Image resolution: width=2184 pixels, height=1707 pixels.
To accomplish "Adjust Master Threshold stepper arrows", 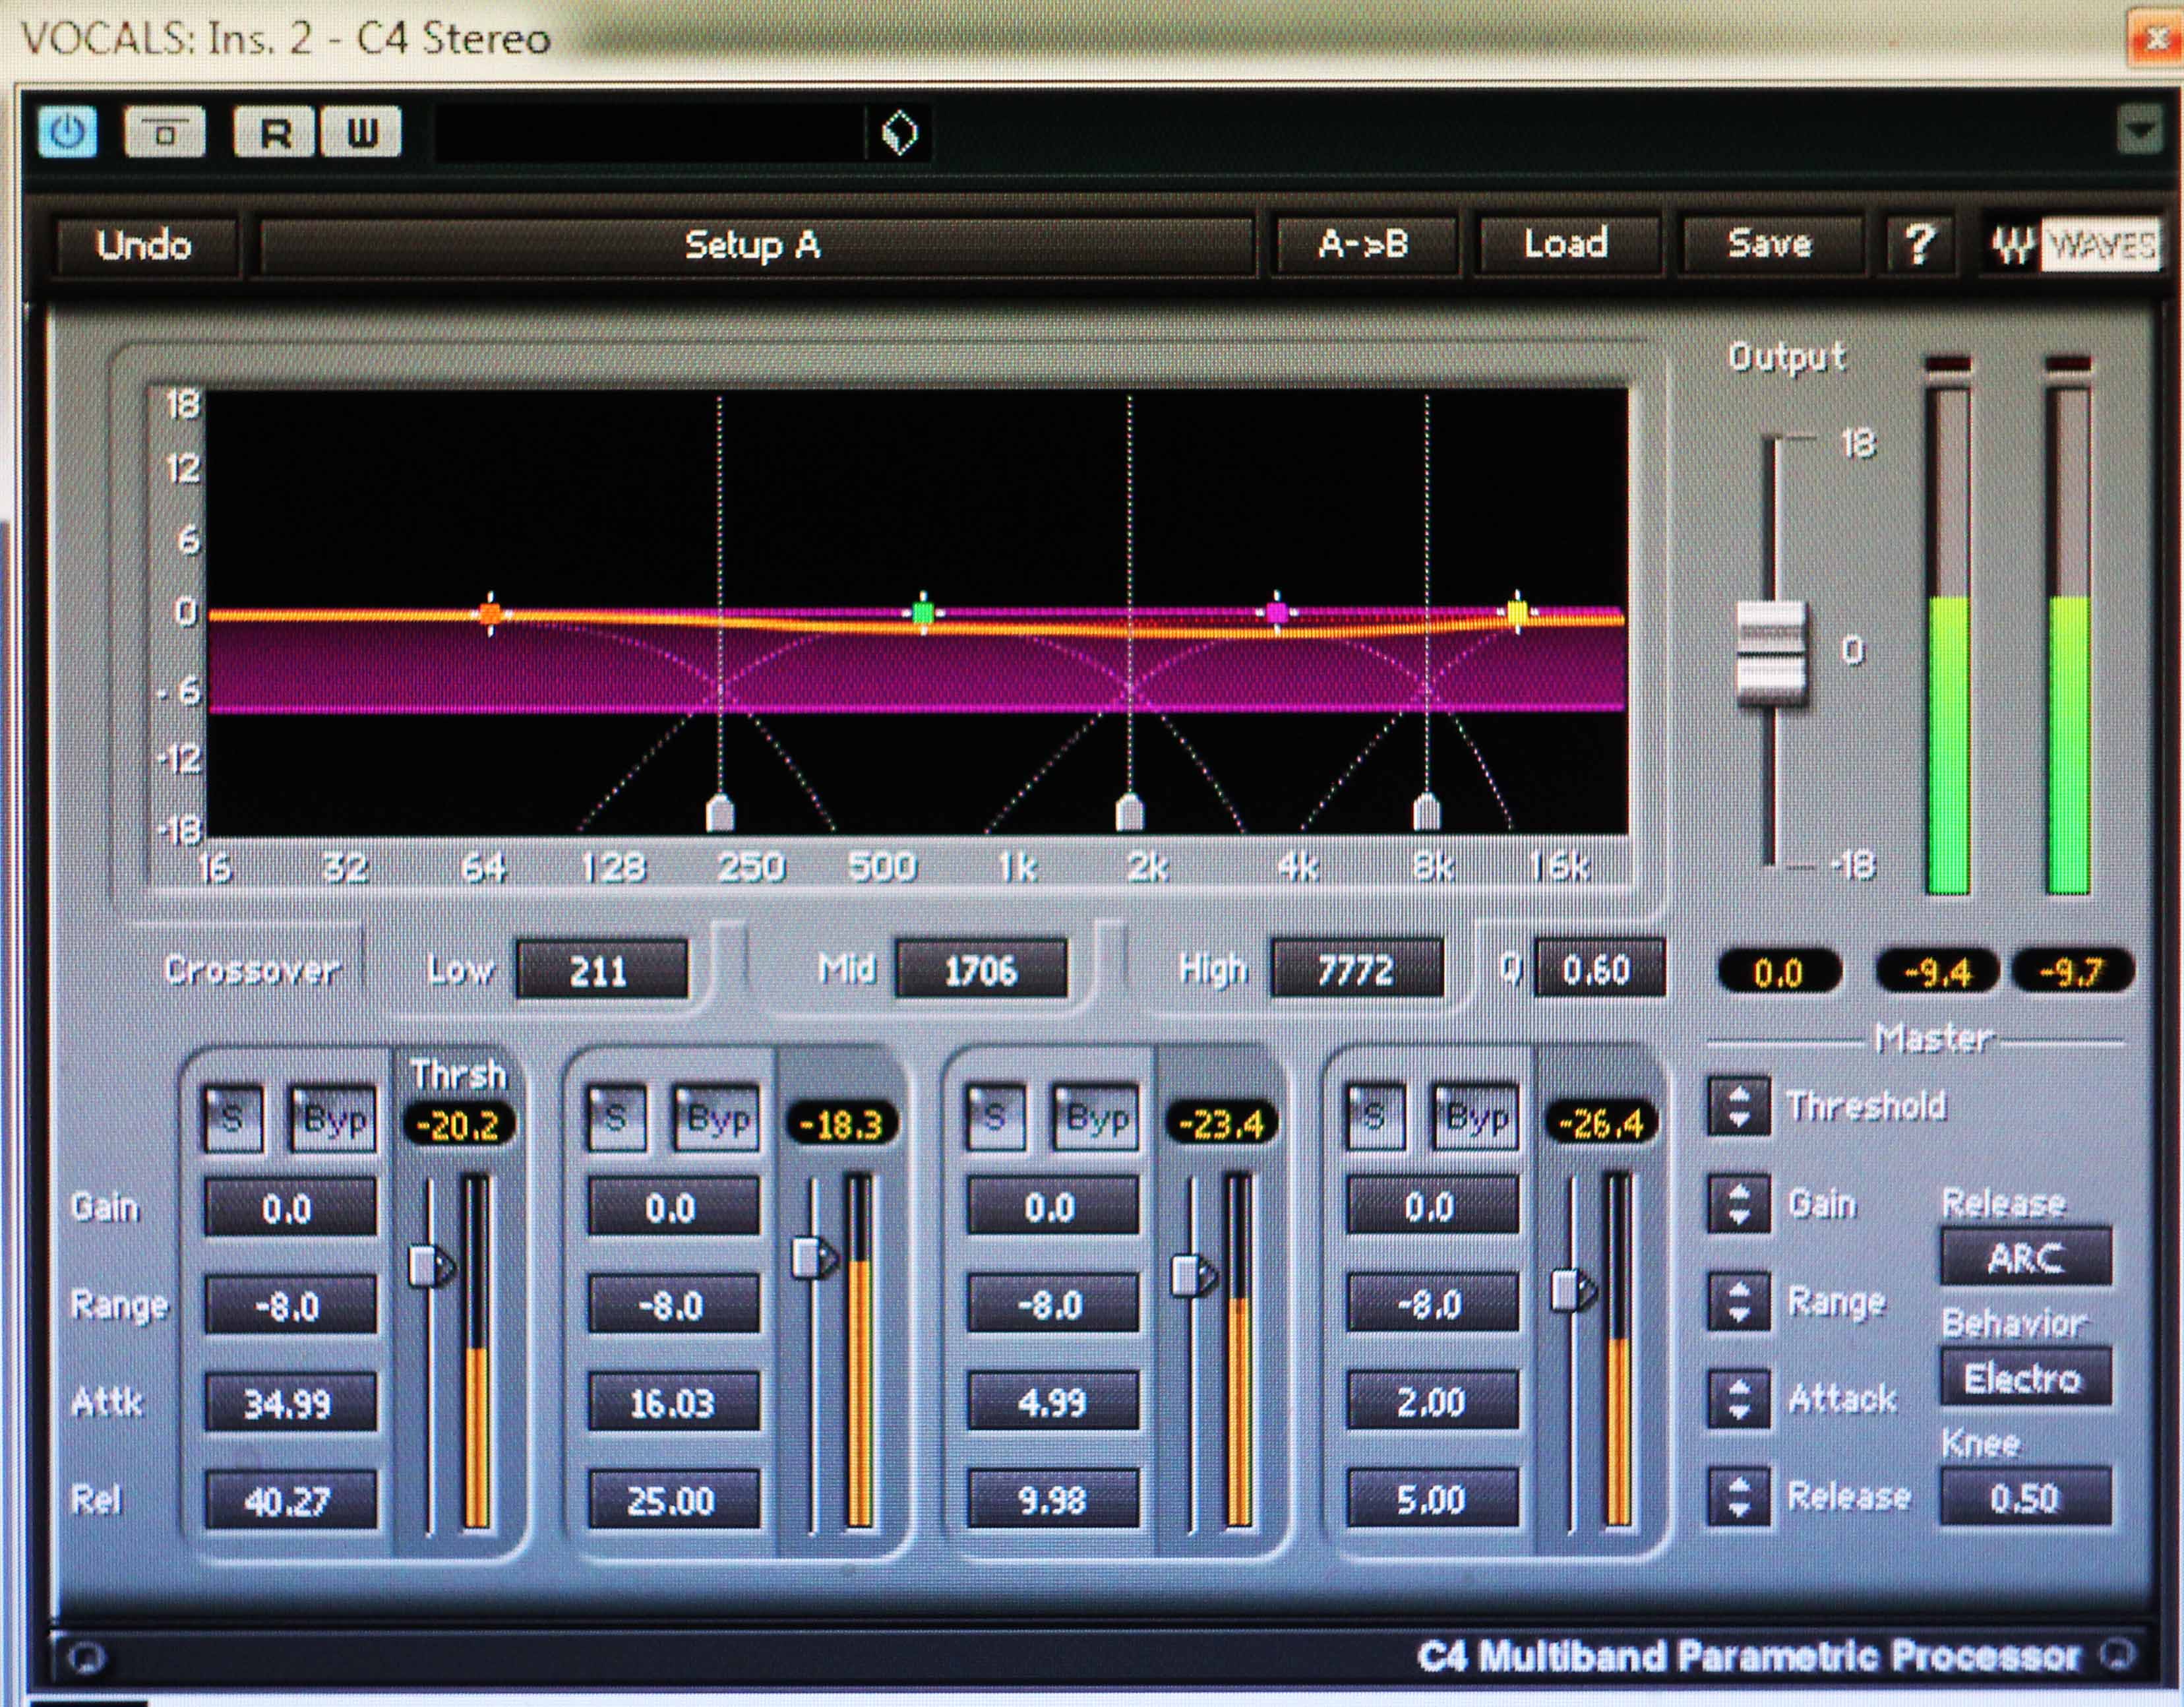I will tap(1739, 1106).
